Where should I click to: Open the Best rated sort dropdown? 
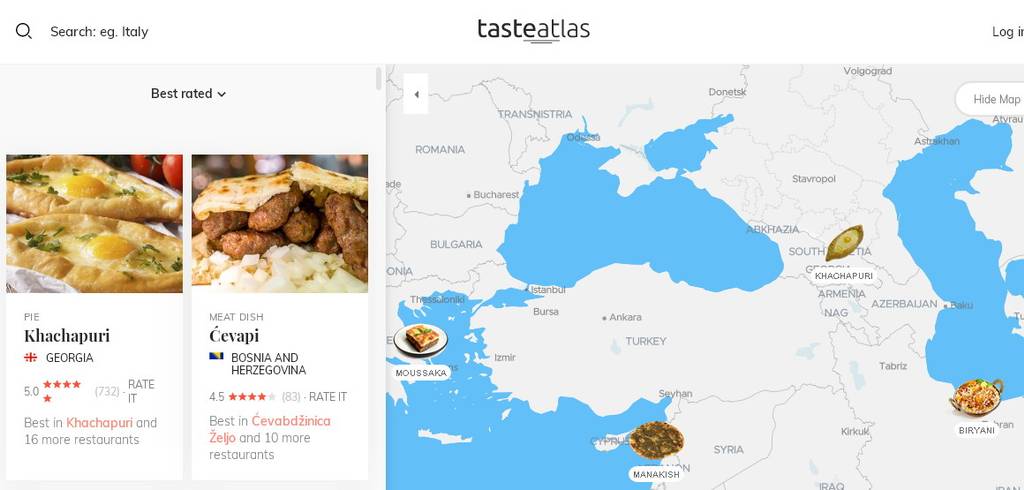188,93
